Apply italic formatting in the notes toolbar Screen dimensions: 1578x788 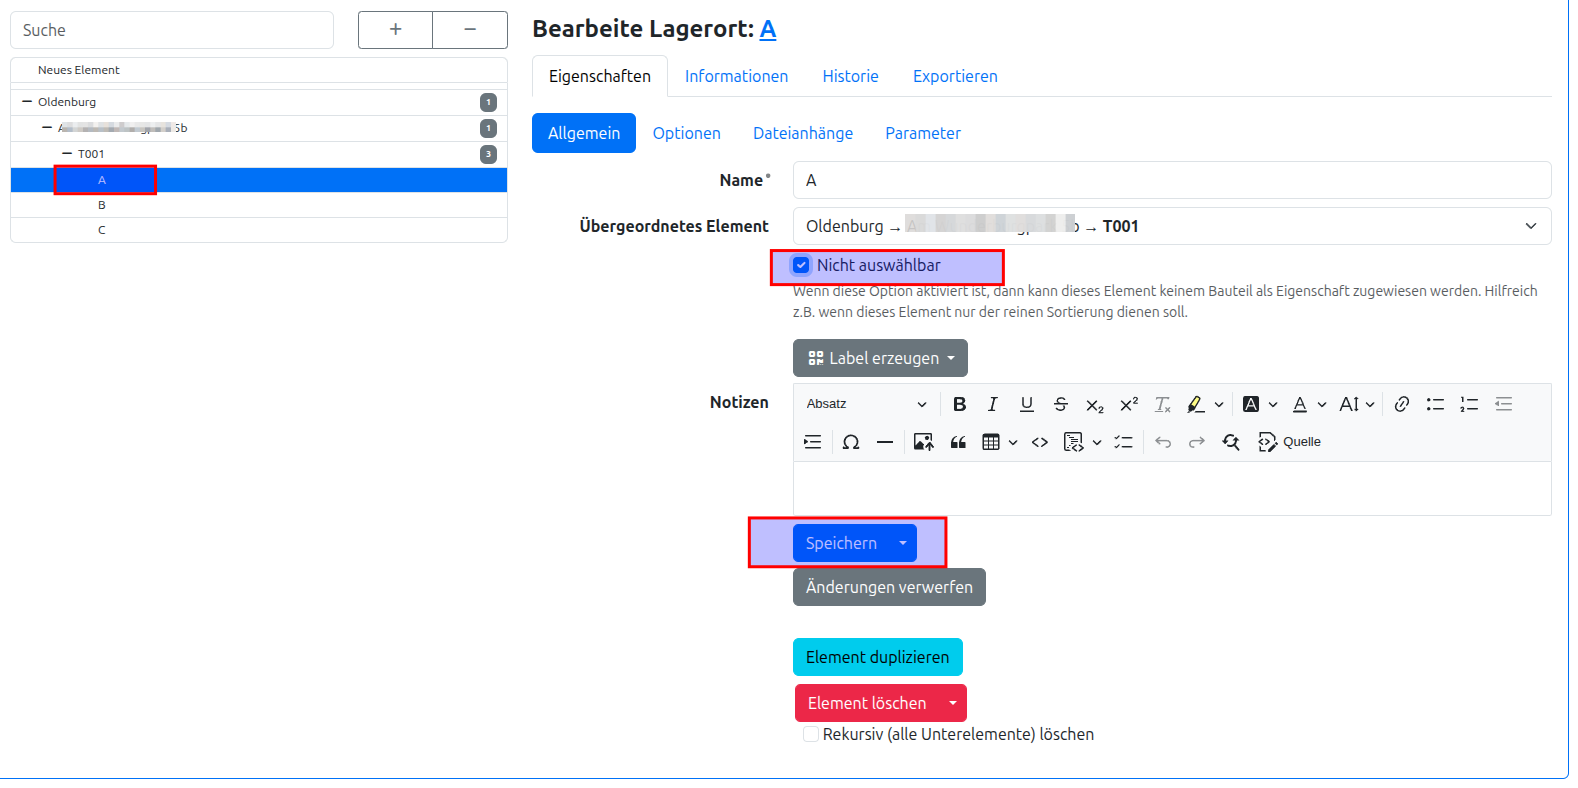[992, 404]
